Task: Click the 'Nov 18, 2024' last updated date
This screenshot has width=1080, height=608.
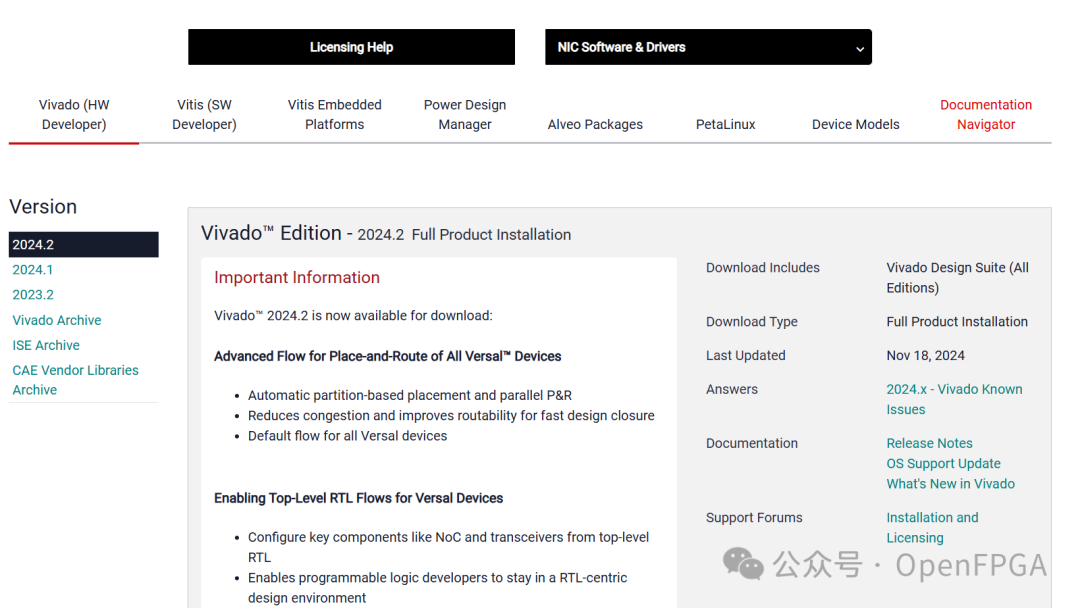Action: (925, 355)
